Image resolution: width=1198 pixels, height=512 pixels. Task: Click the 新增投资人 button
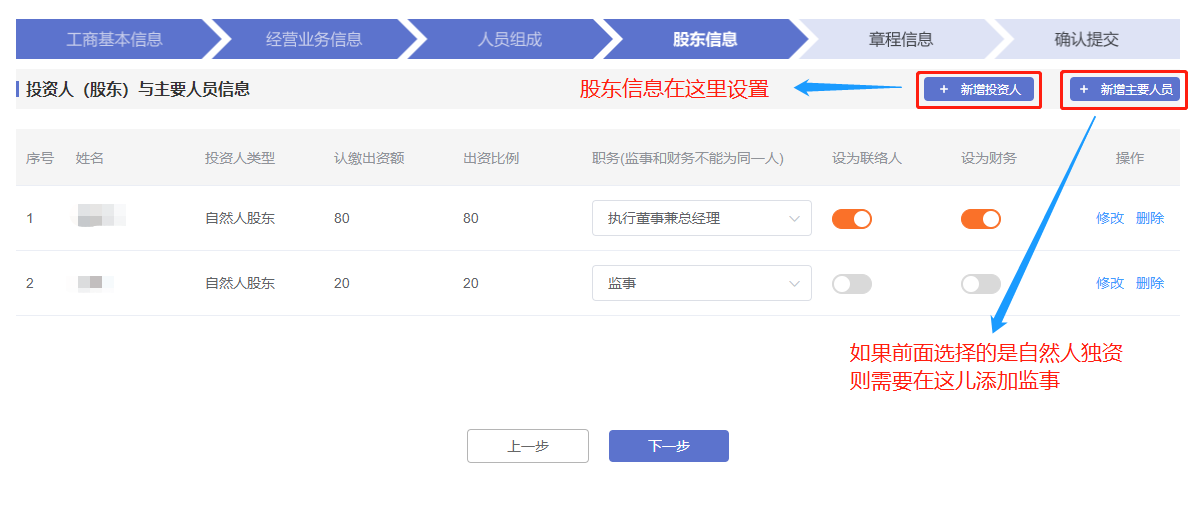click(978, 90)
